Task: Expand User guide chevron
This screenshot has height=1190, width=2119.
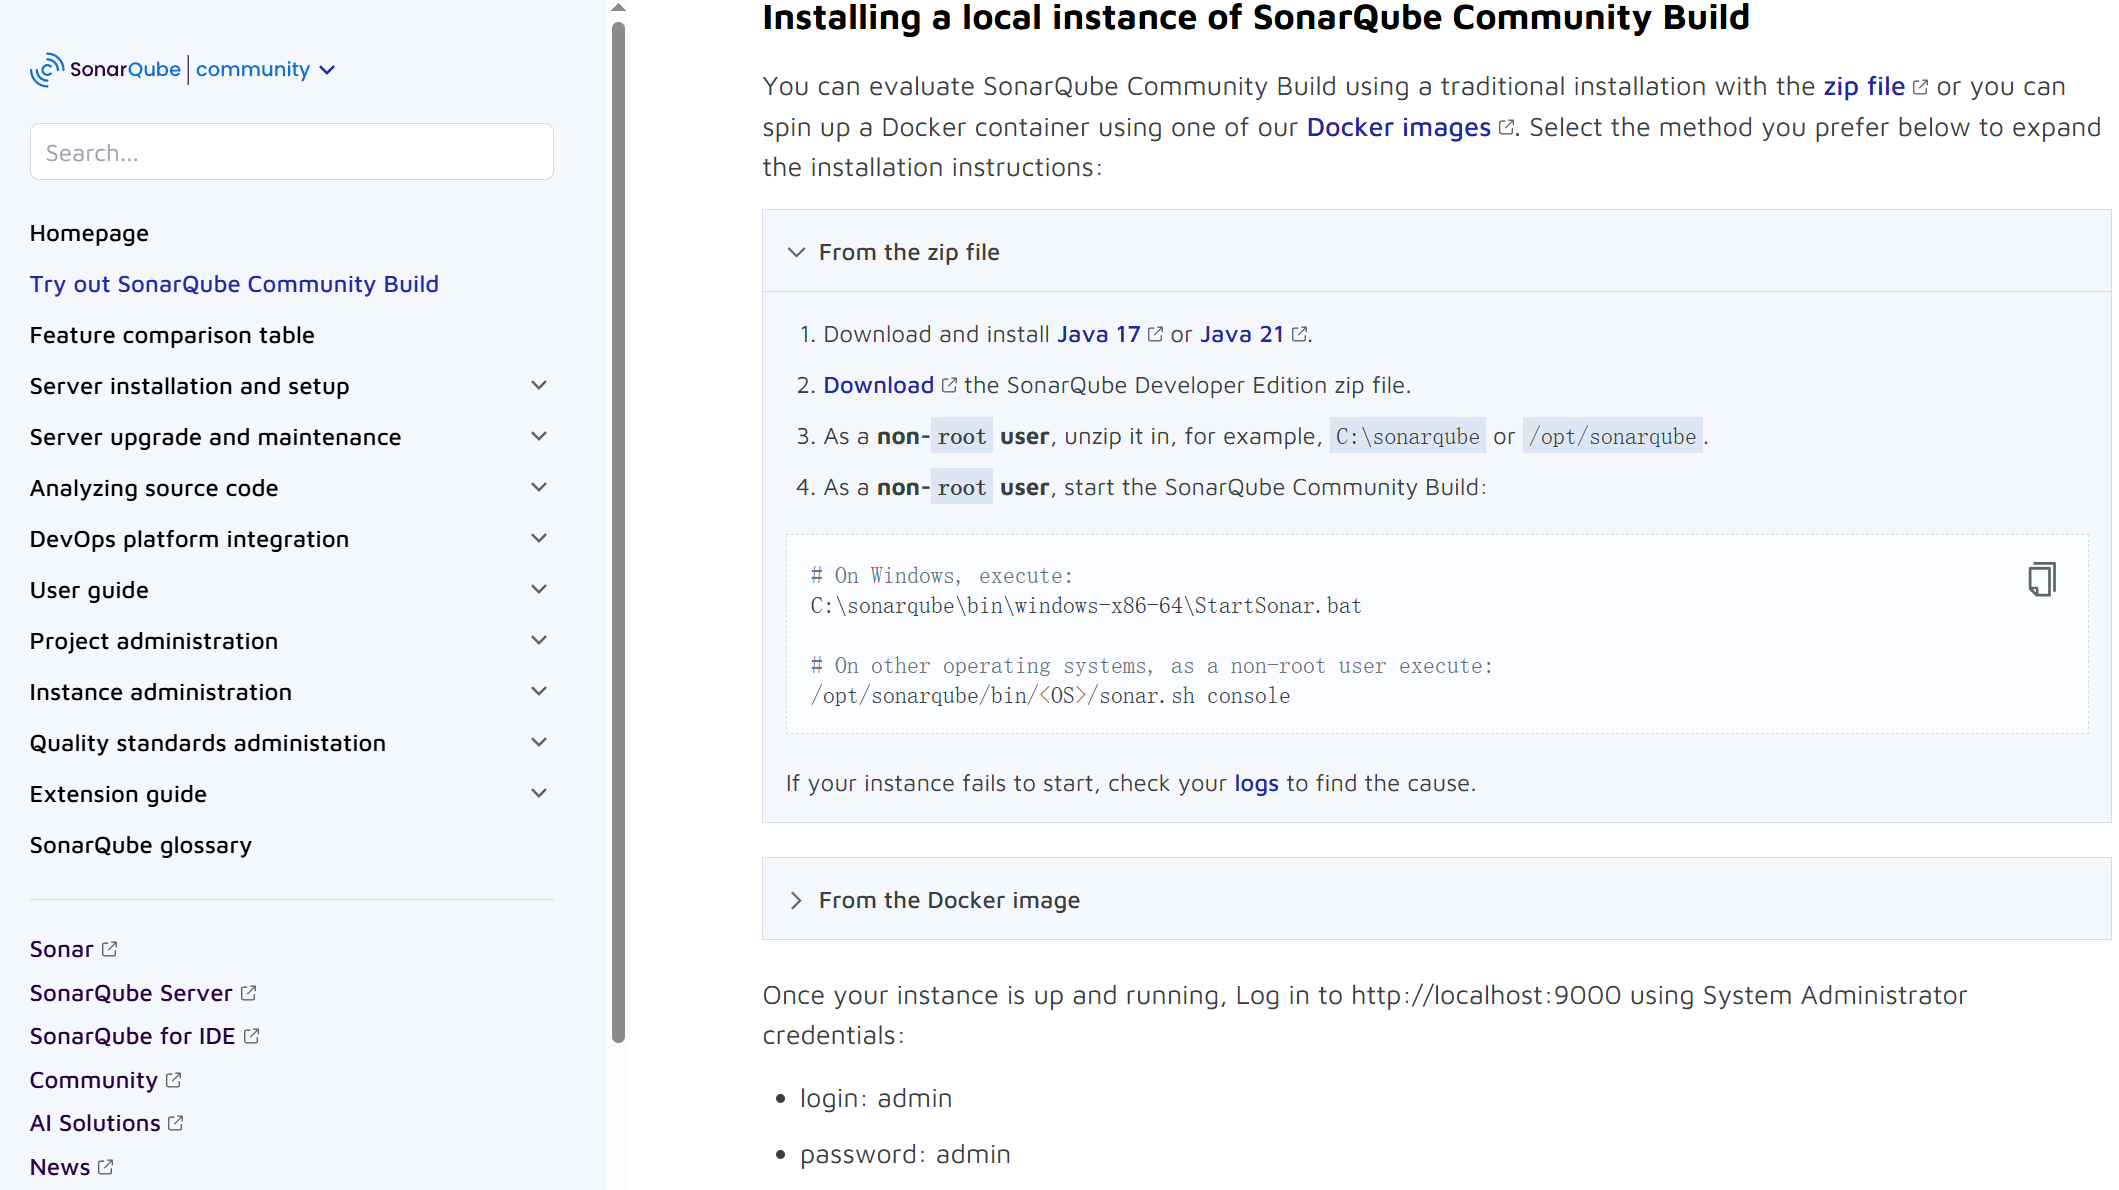Action: coord(539,589)
